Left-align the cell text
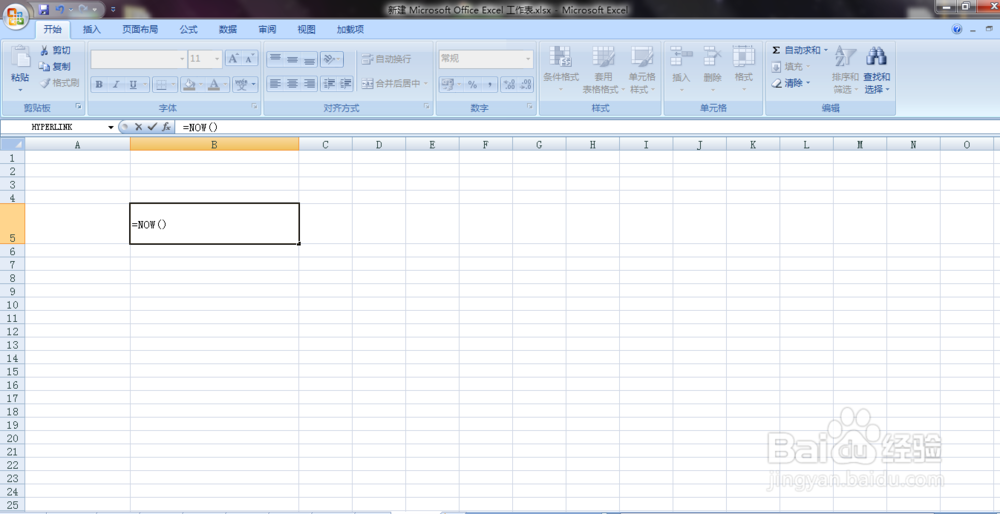1000x514 pixels. 276,84
